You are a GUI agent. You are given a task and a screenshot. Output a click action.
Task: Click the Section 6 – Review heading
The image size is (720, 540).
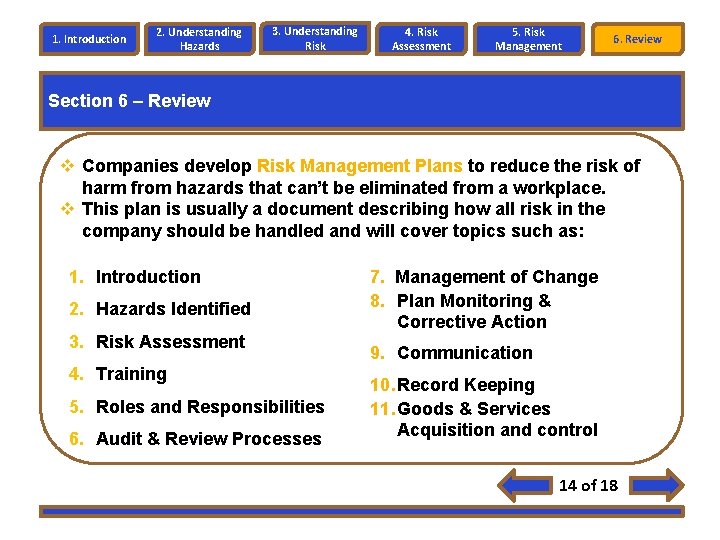point(129,101)
